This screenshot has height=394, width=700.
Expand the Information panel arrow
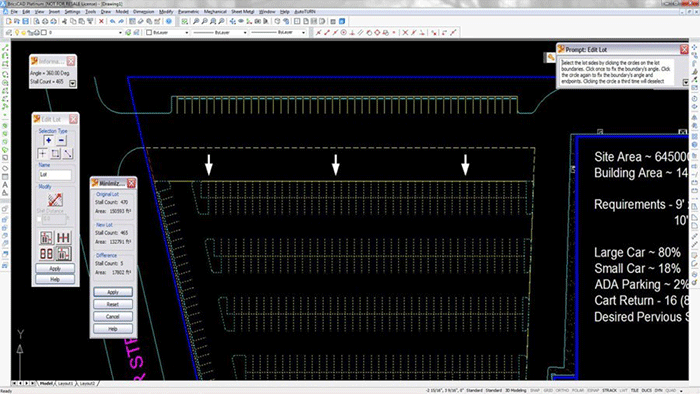pos(72,83)
